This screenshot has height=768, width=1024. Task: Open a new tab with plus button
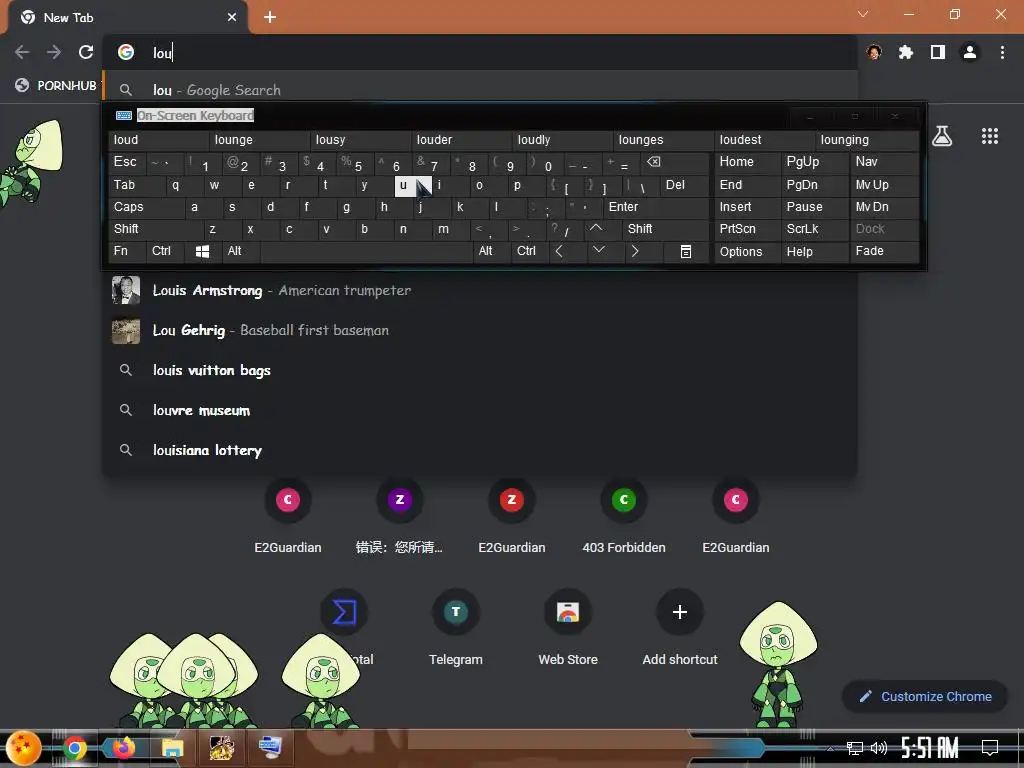(270, 17)
